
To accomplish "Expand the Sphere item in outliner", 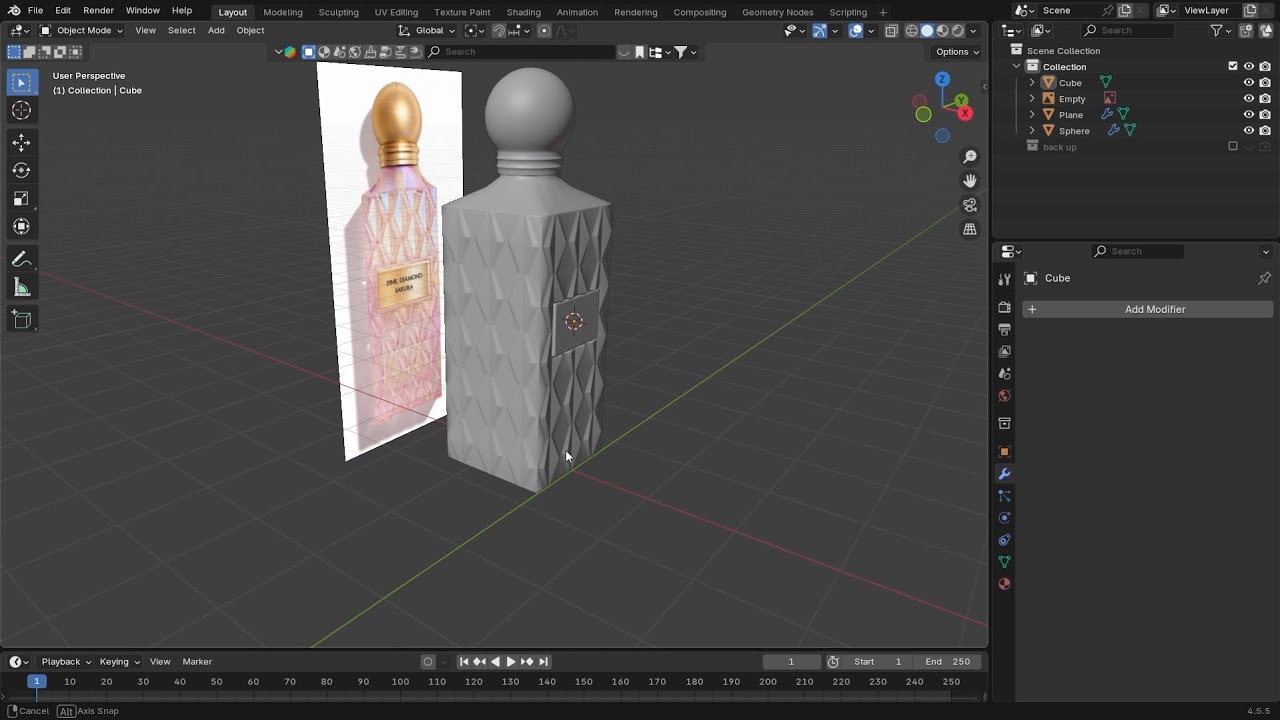I will pyautogui.click(x=1032, y=131).
